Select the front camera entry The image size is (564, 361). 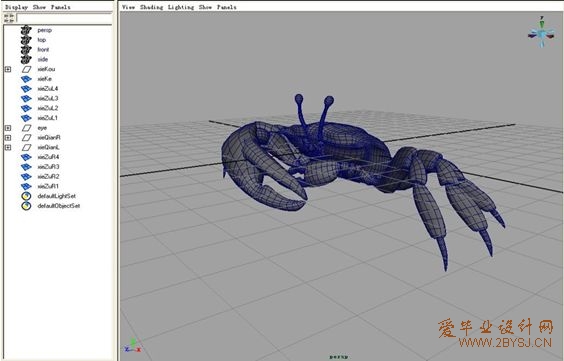[43, 50]
